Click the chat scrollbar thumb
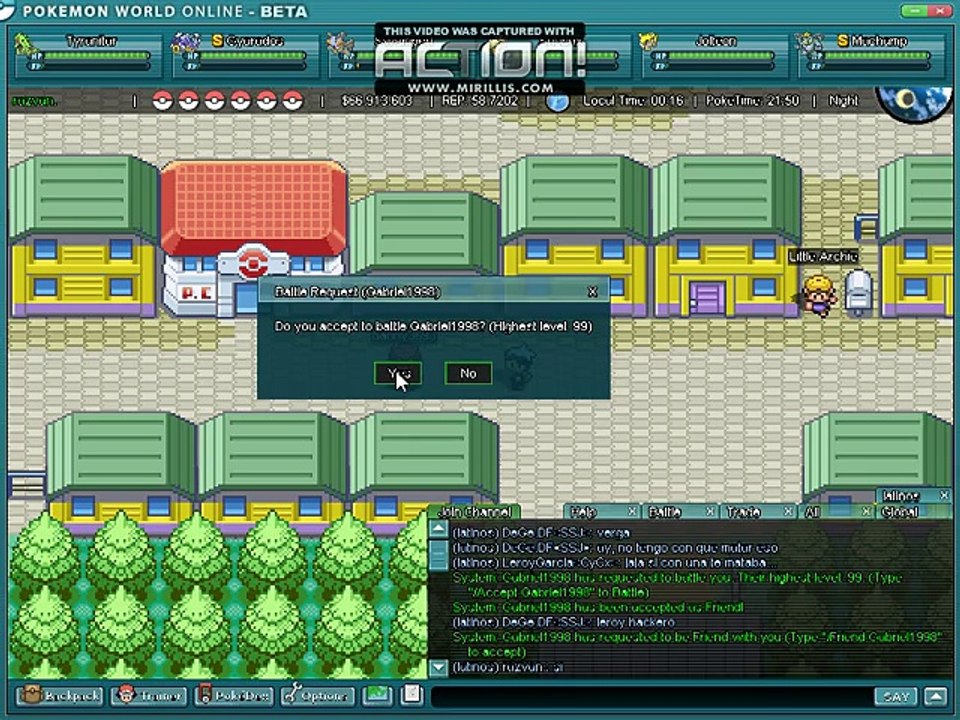The image size is (960, 720). [439, 555]
